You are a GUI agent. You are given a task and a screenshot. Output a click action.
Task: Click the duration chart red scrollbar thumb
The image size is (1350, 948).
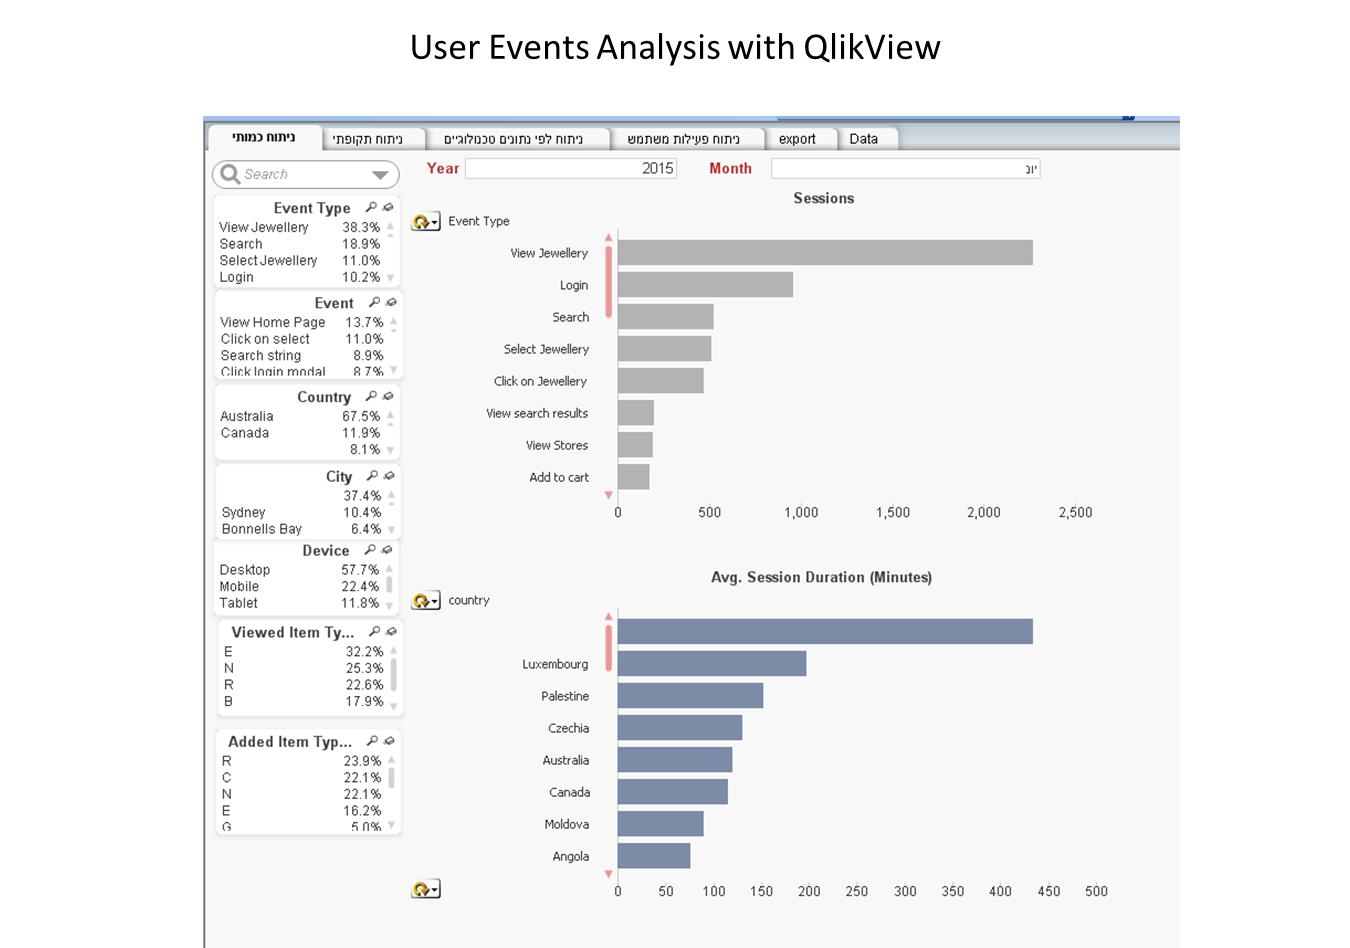(608, 647)
